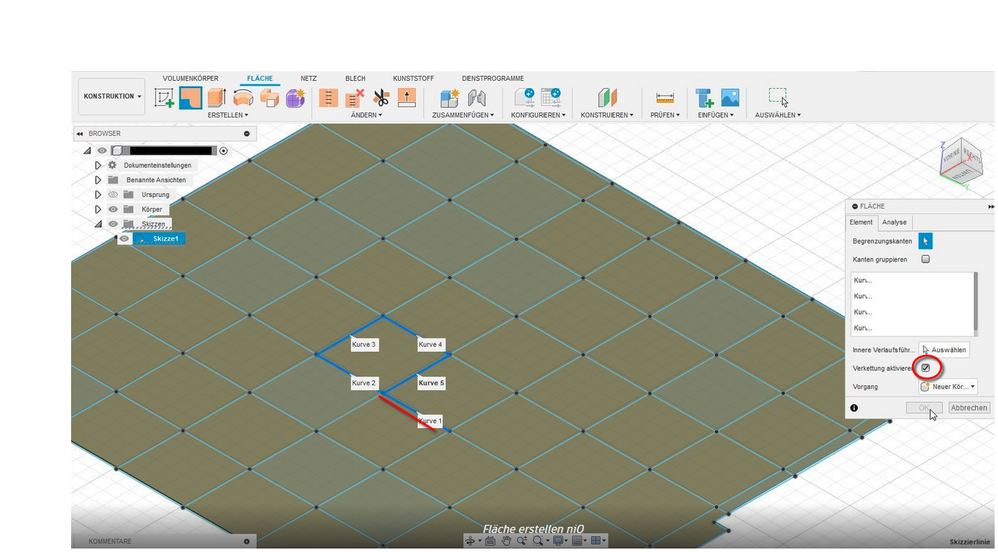This screenshot has width=998, height=552.
Task: Switch to the VOLUMENKÖRPER tab
Action: (x=190, y=78)
